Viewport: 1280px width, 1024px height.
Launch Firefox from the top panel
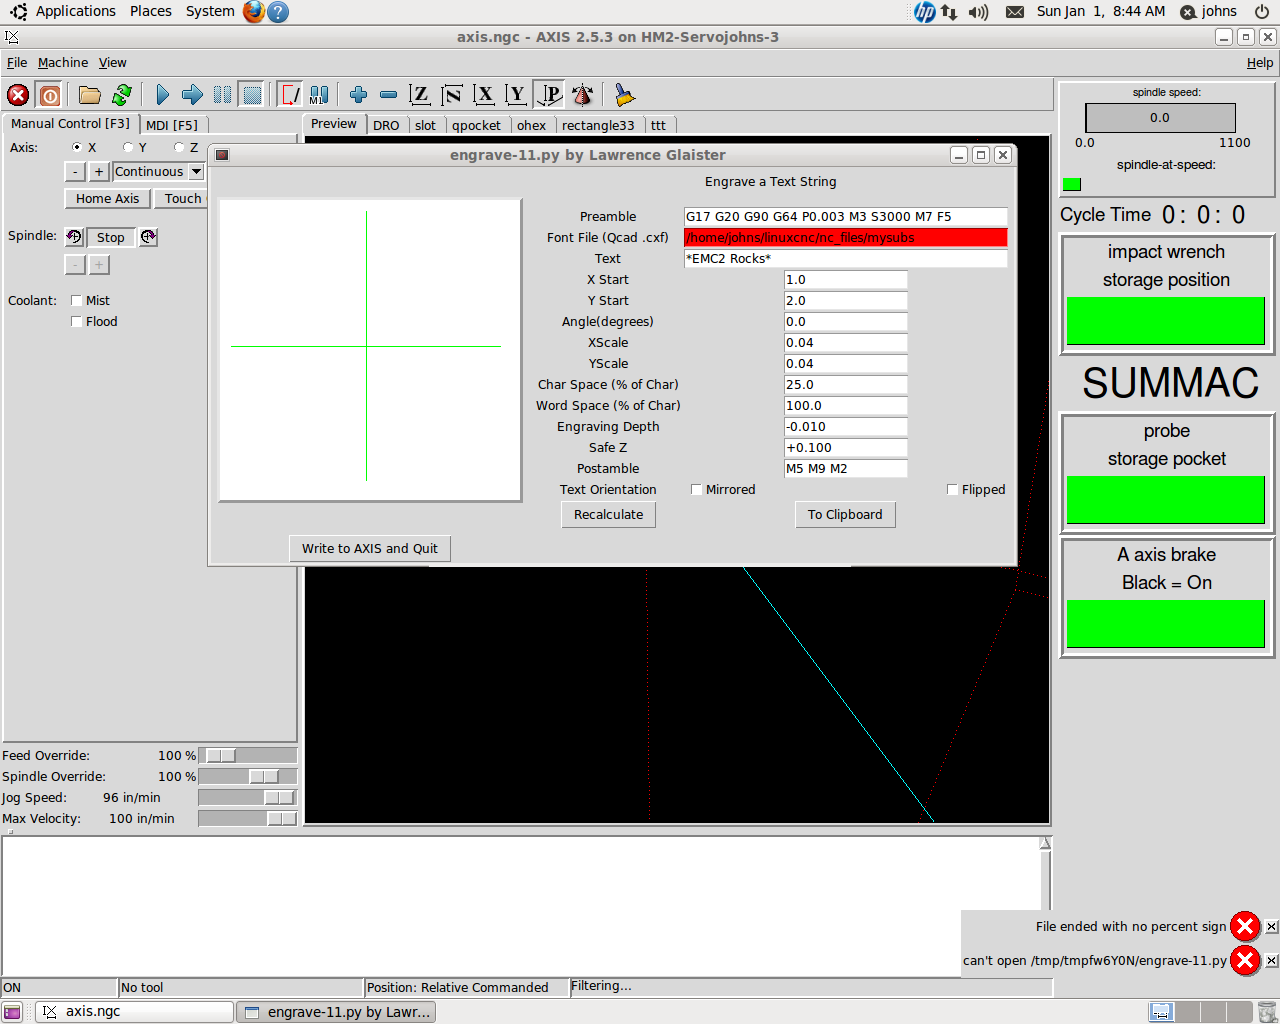[x=254, y=12]
